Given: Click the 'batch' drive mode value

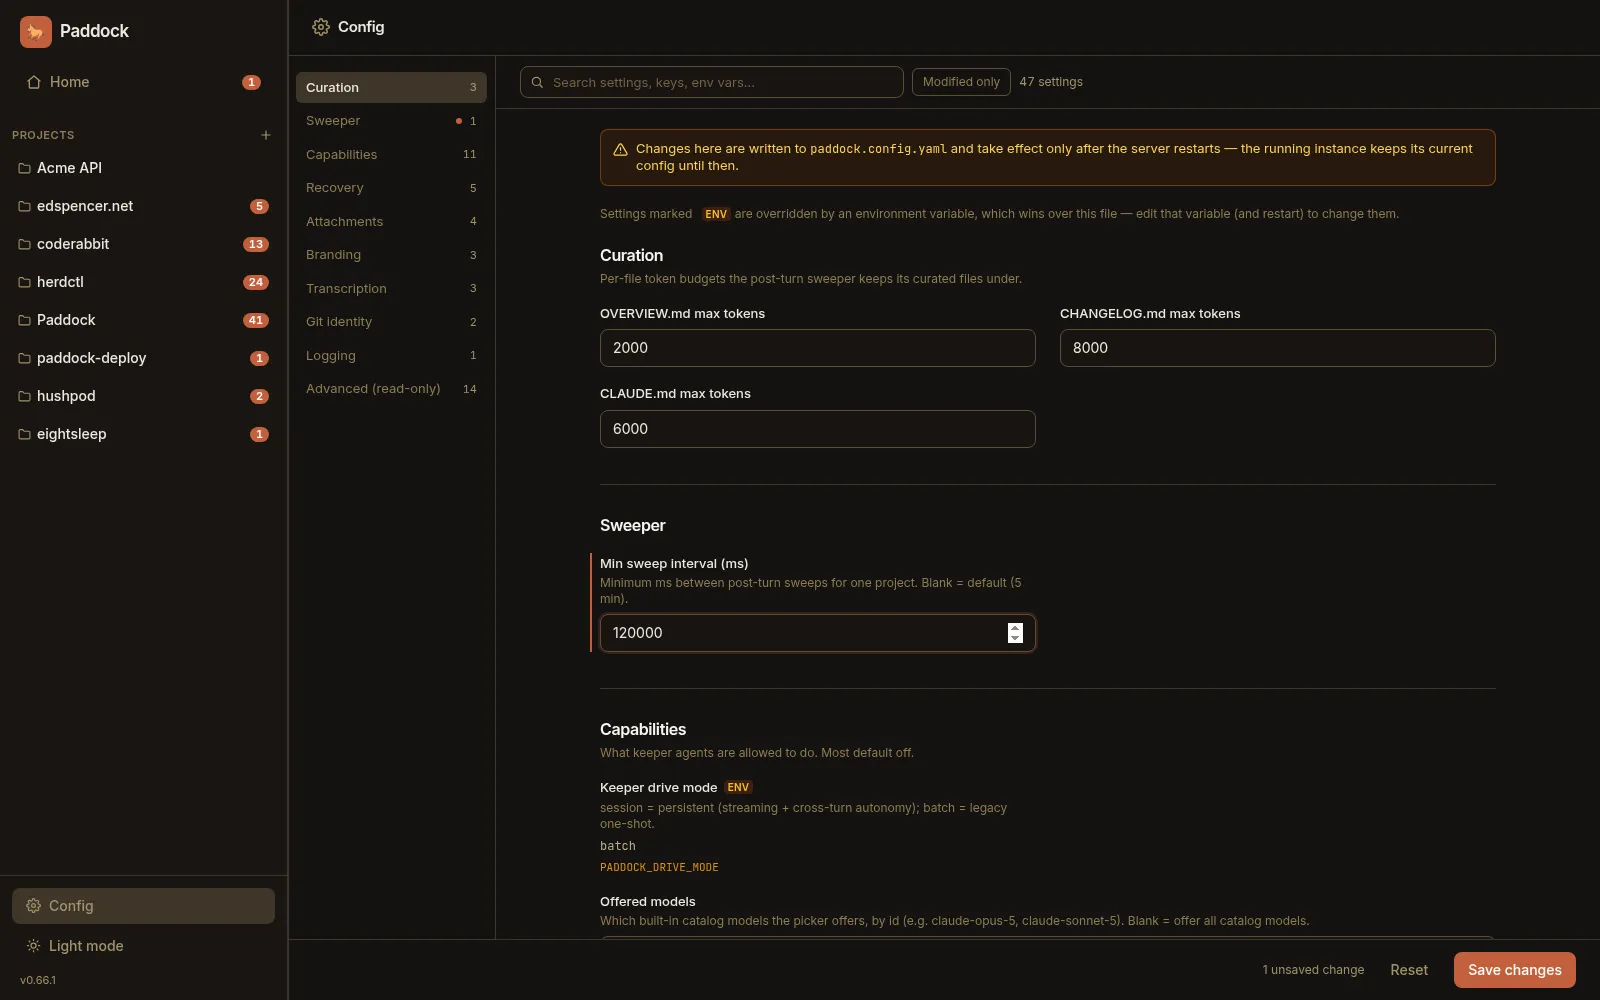Looking at the screenshot, I should coord(618,846).
